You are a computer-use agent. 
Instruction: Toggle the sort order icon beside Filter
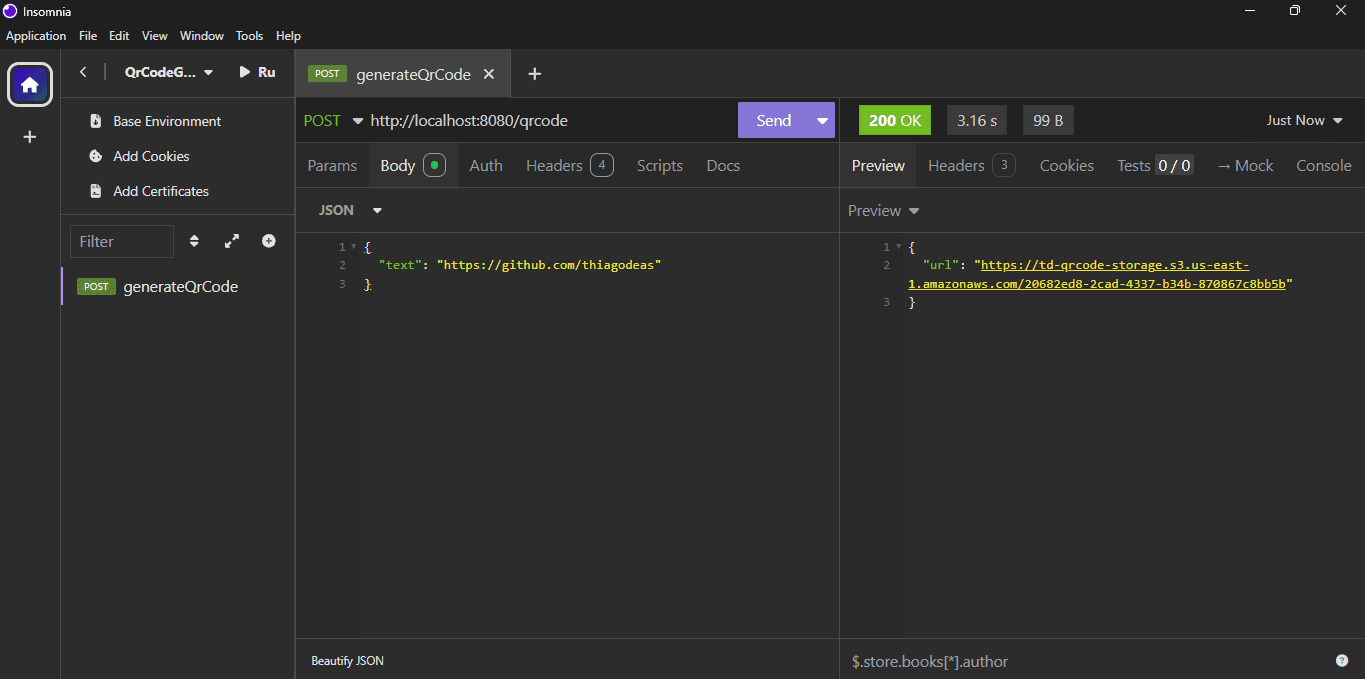pyautogui.click(x=194, y=241)
